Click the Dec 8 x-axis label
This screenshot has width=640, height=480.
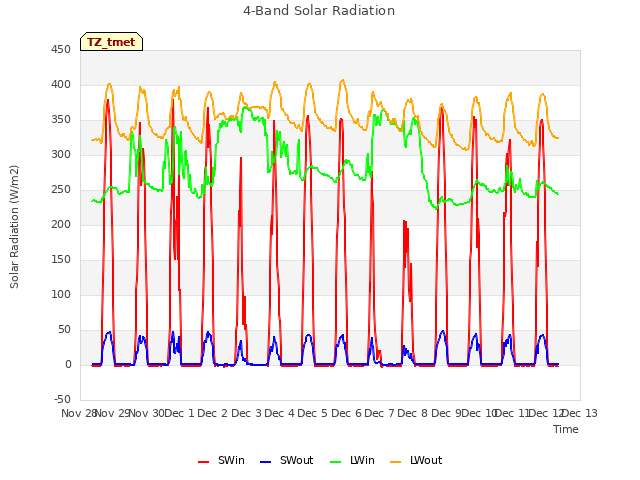(413, 413)
